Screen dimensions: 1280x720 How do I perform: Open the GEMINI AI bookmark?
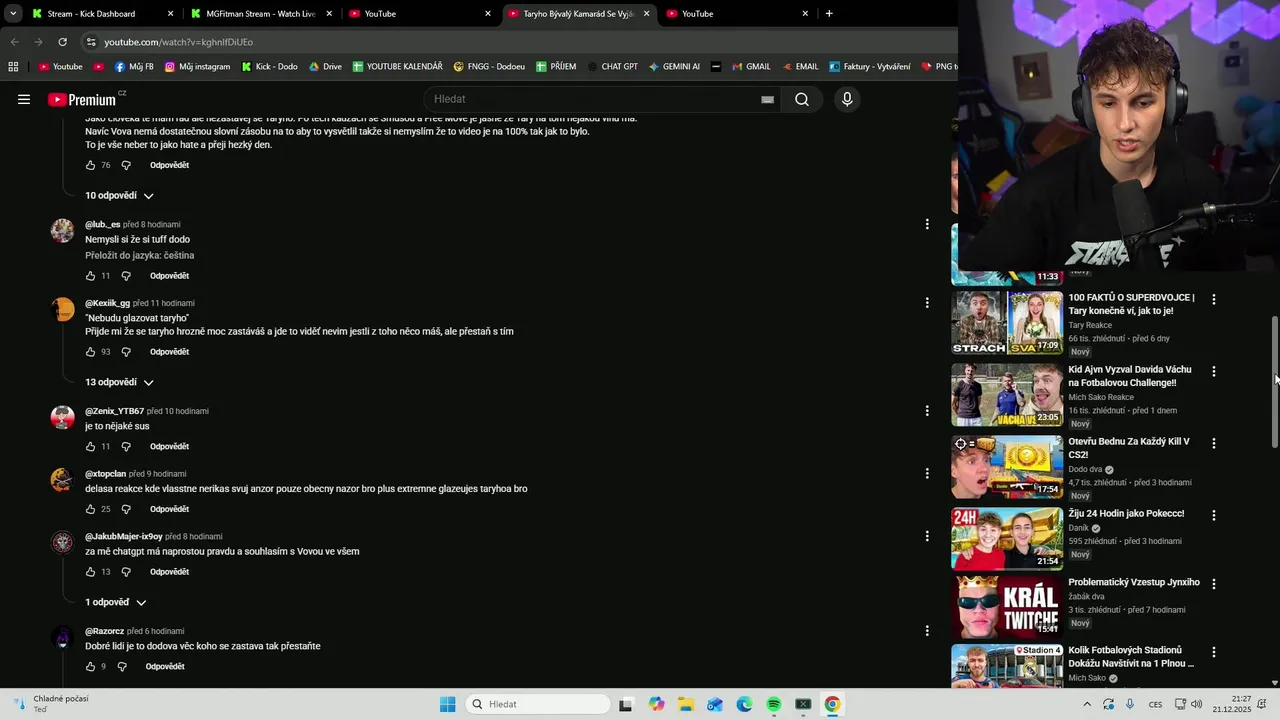click(674, 67)
